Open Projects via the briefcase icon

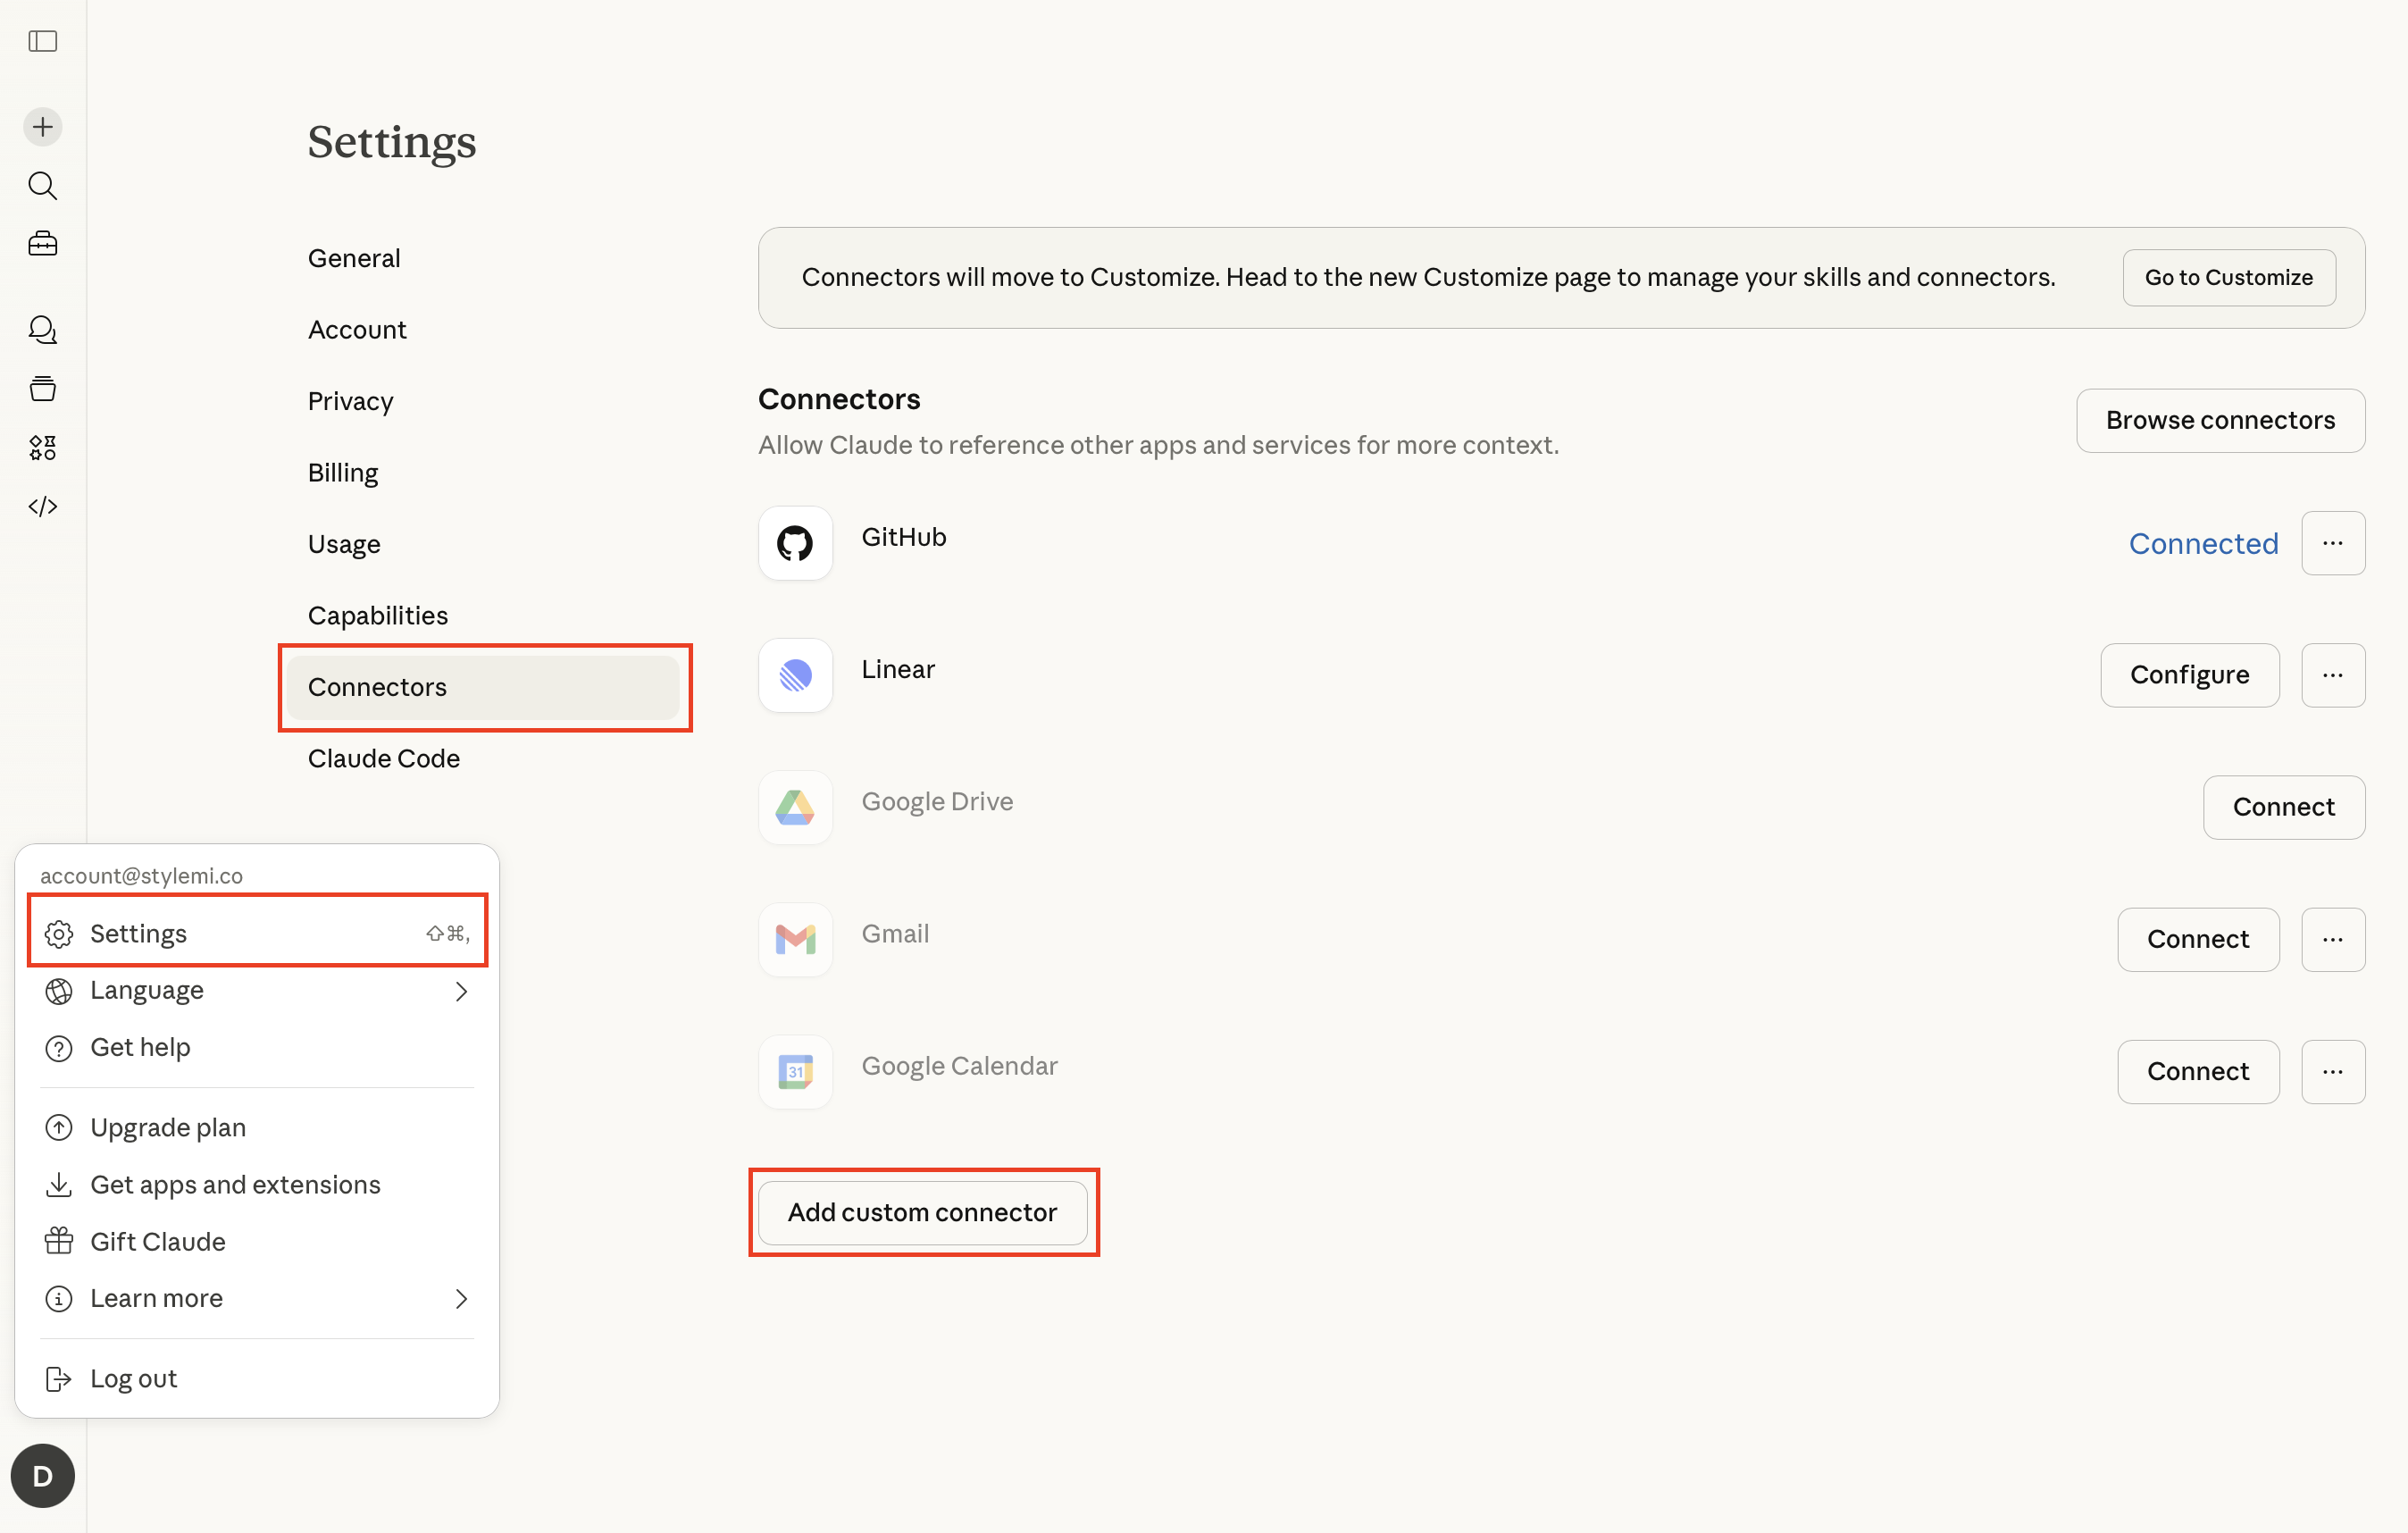pos(42,243)
